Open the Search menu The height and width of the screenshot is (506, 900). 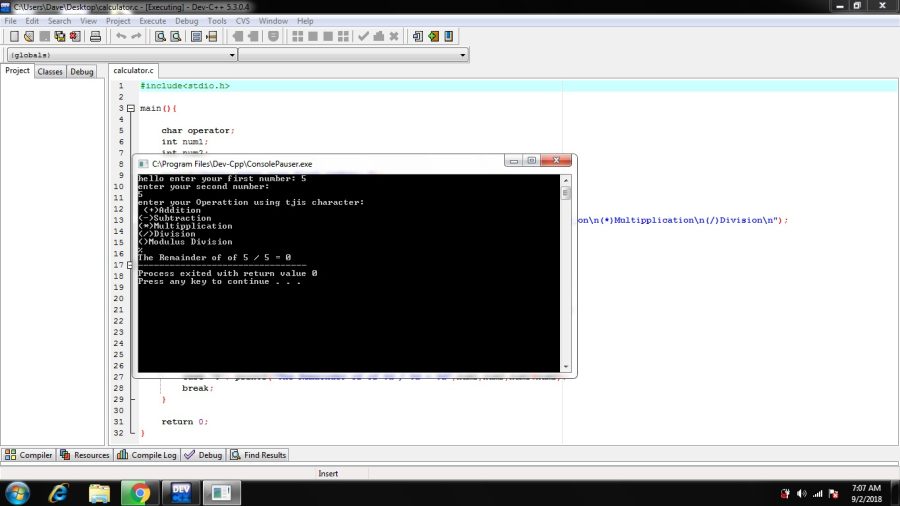(59, 21)
